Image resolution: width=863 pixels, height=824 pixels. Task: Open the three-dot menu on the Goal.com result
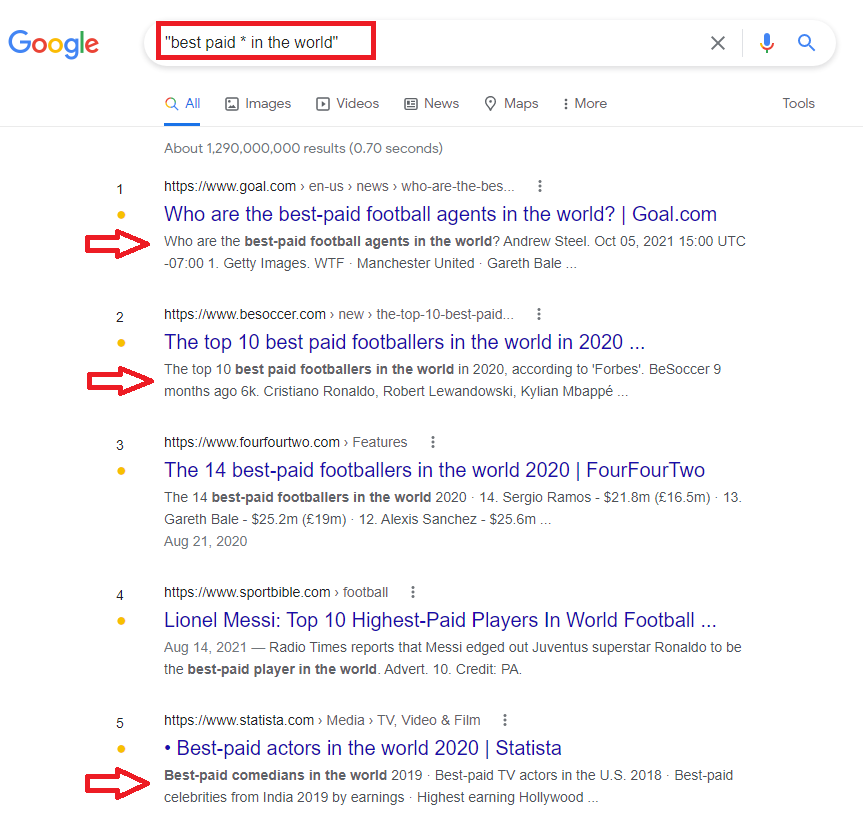540,185
